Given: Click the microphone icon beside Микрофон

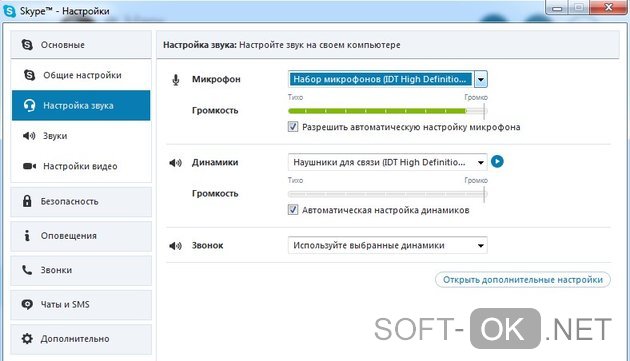Looking at the screenshot, I should pyautogui.click(x=176, y=80).
